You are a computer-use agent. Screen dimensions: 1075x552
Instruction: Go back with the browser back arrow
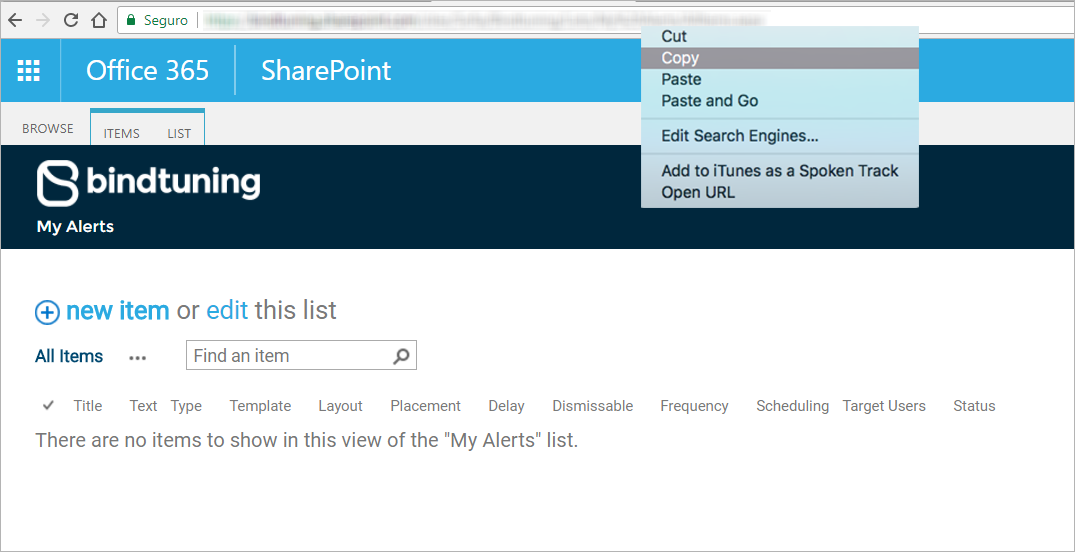click(x=14, y=20)
